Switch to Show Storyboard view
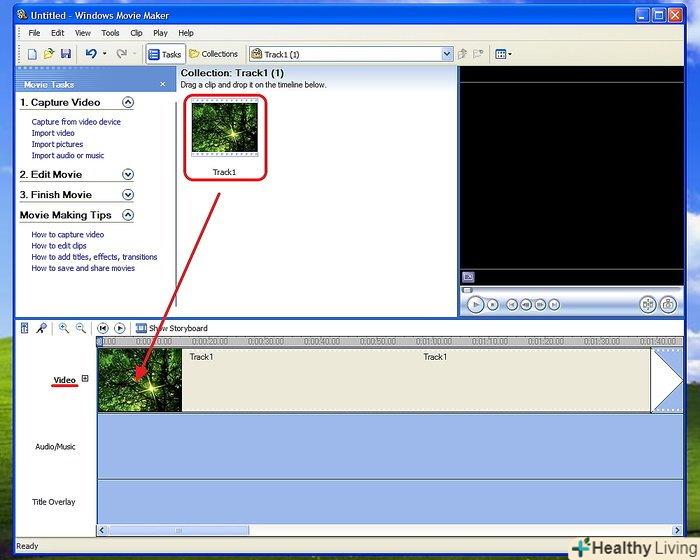 171,328
